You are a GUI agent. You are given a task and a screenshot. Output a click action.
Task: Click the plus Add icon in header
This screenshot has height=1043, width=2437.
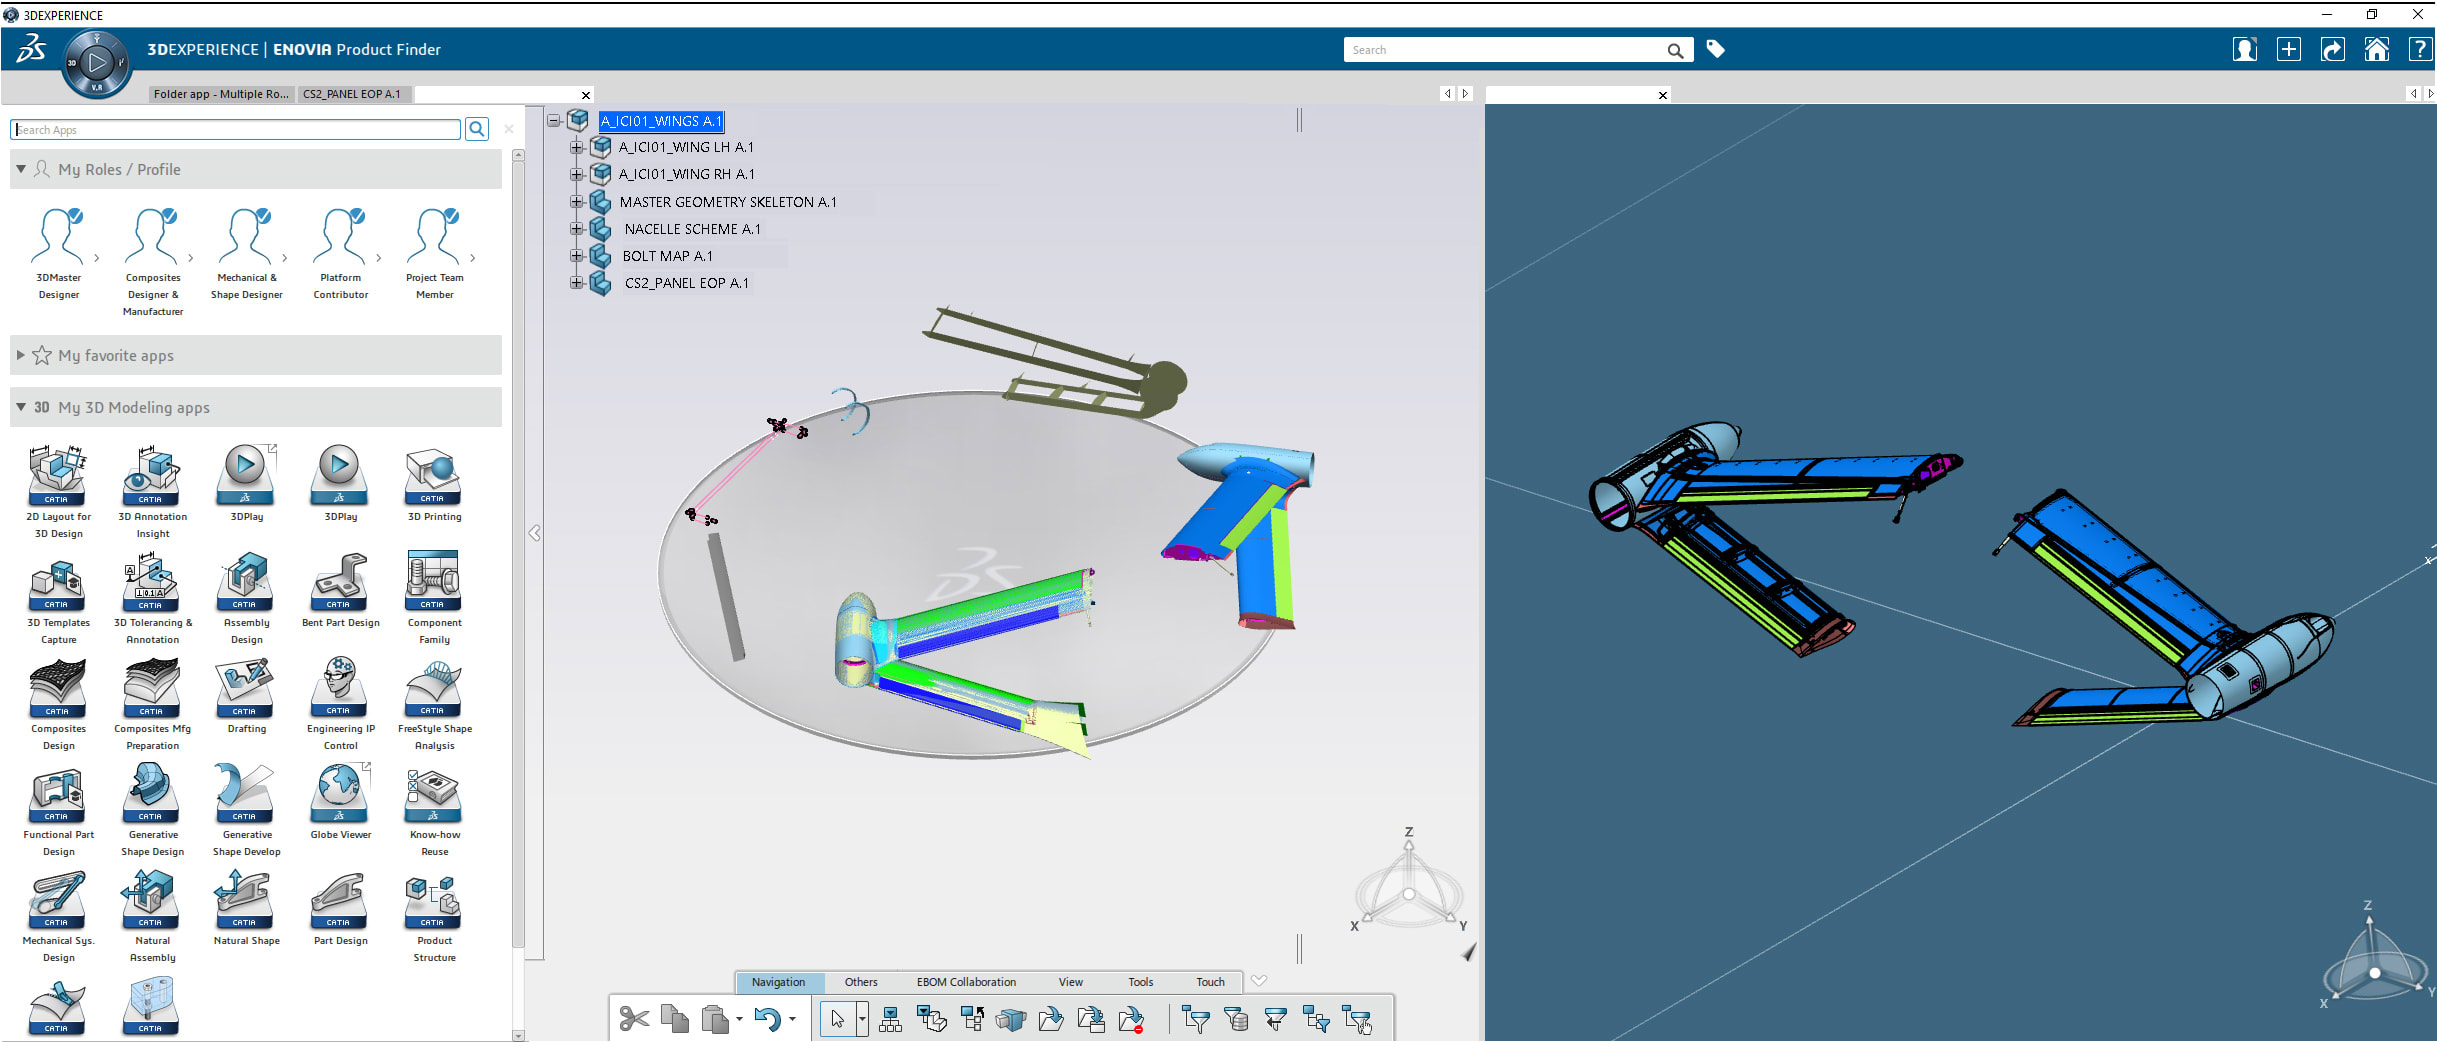[2289, 49]
